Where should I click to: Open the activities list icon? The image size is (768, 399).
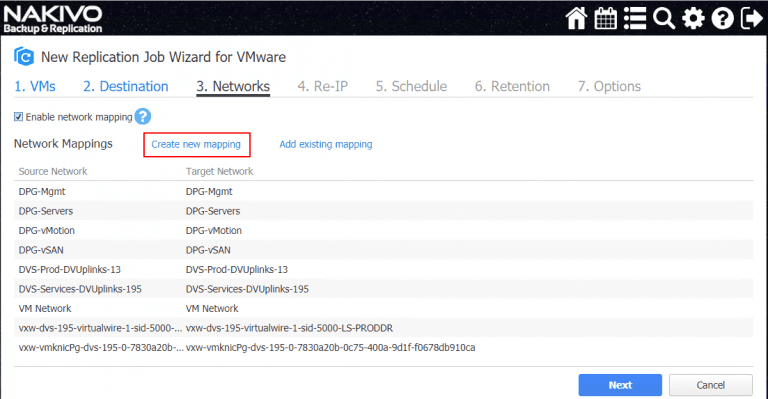click(635, 19)
